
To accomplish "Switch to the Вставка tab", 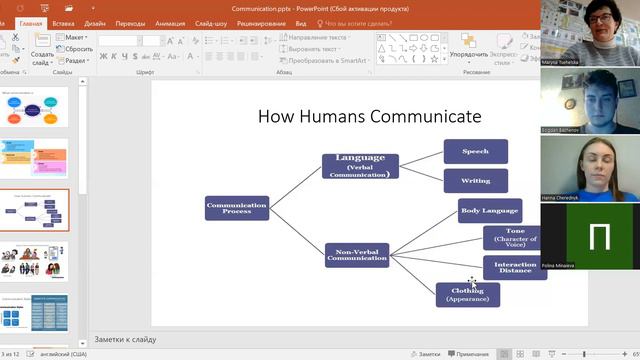I will tap(63, 24).
